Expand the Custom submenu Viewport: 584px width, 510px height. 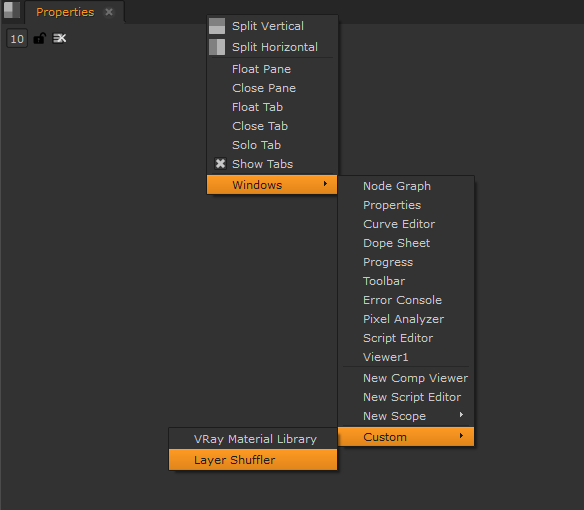pyautogui.click(x=406, y=437)
